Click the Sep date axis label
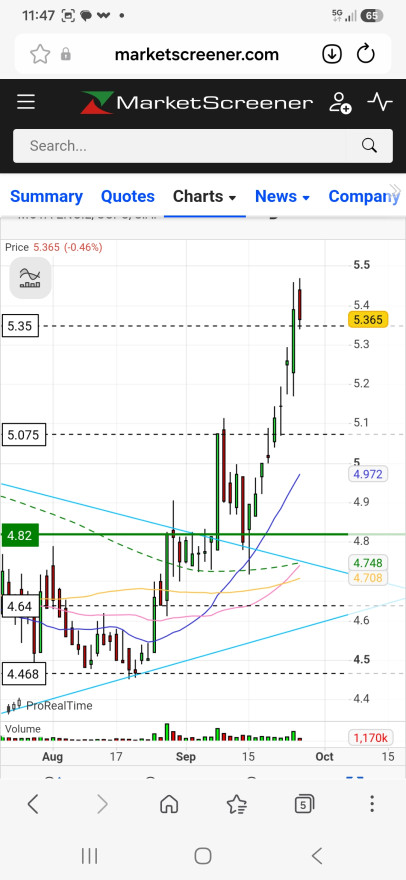This screenshot has width=406, height=880. 186,757
